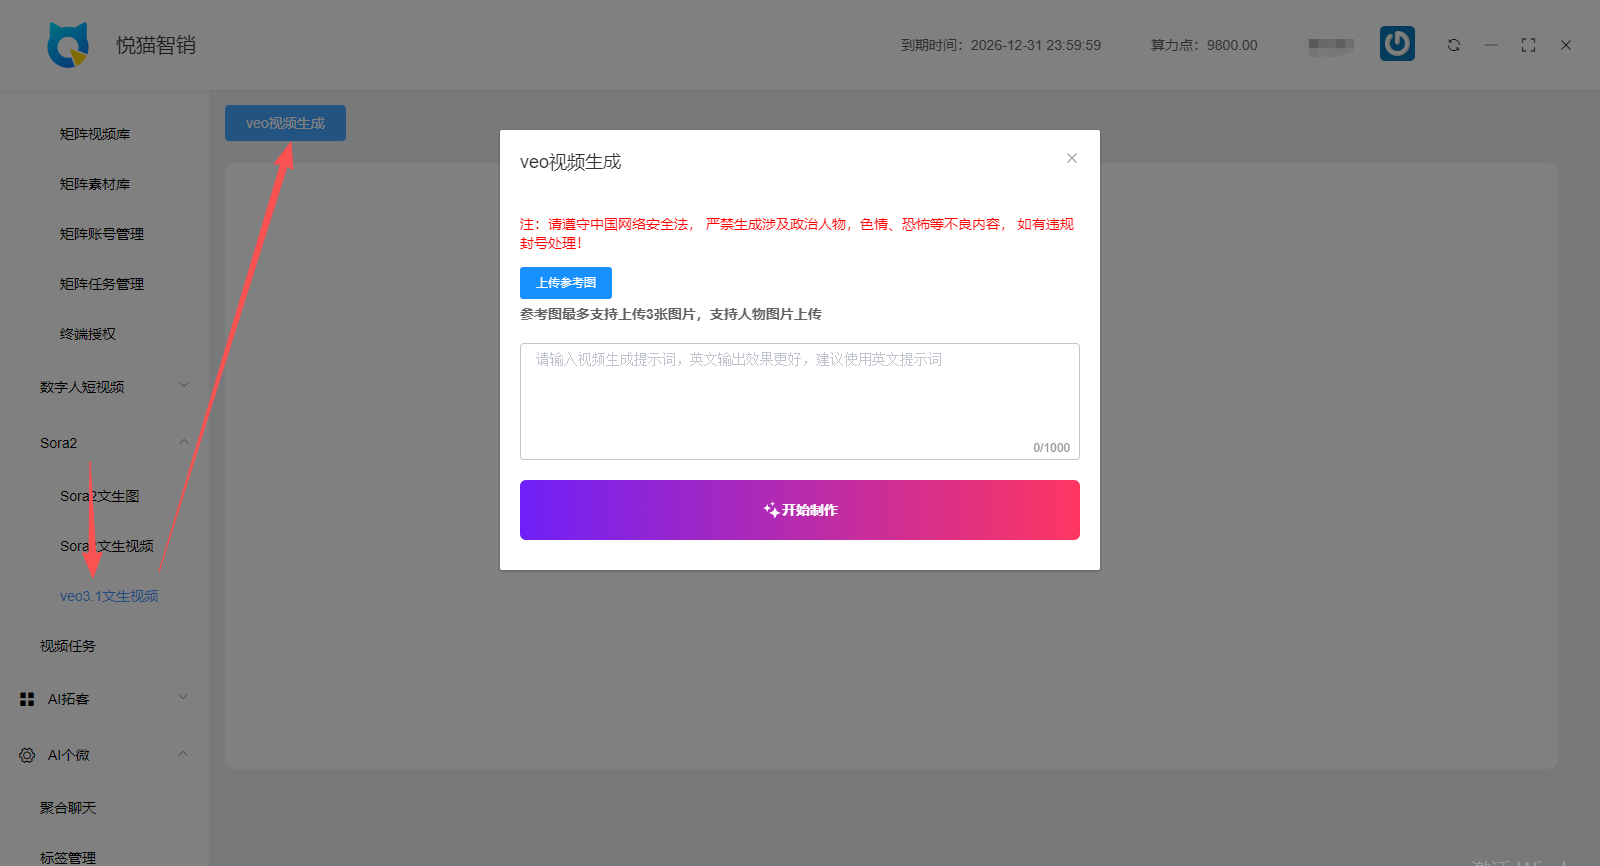
Task: Click the AI个微 gear icon
Action: point(27,755)
